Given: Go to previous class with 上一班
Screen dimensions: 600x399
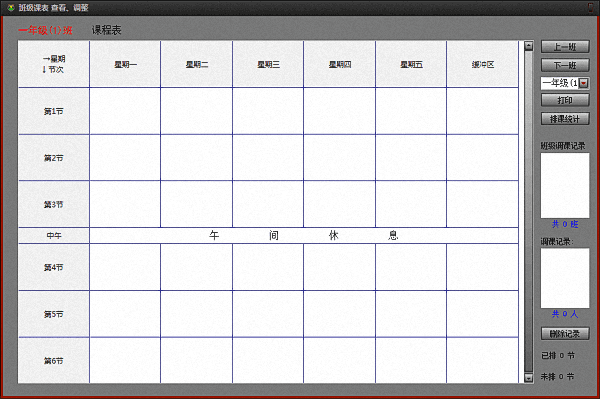Looking at the screenshot, I should pos(565,47).
